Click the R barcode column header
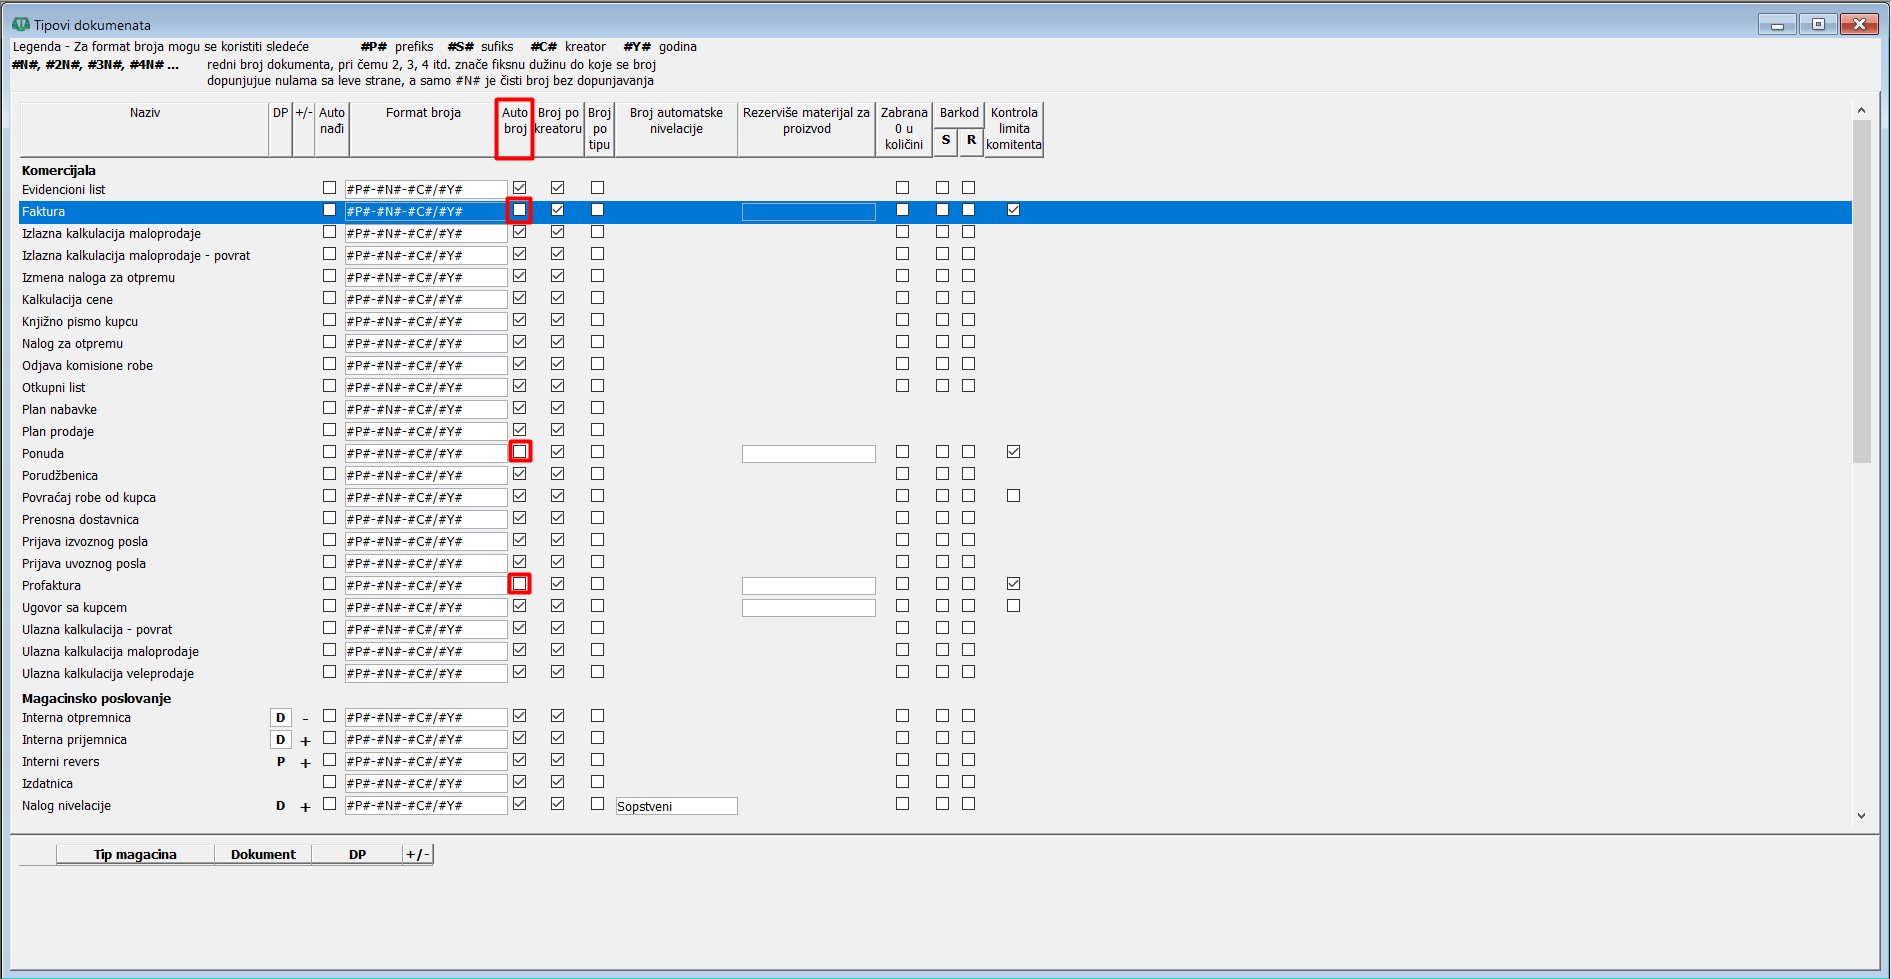1891x979 pixels. click(971, 141)
